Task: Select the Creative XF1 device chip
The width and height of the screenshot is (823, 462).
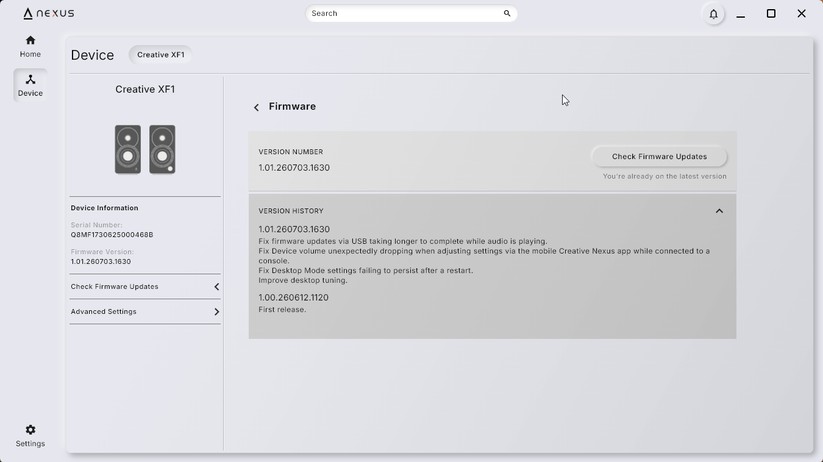Action: coord(161,55)
